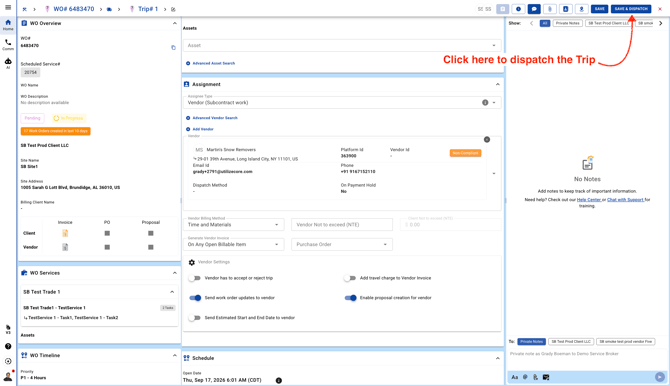Open Vendor Billing Method dropdown
This screenshot has height=386, width=670.
(234, 224)
